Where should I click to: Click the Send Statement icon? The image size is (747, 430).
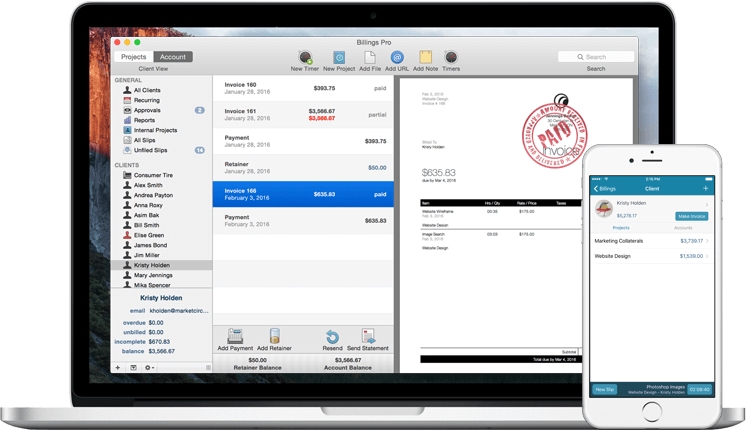[368, 336]
